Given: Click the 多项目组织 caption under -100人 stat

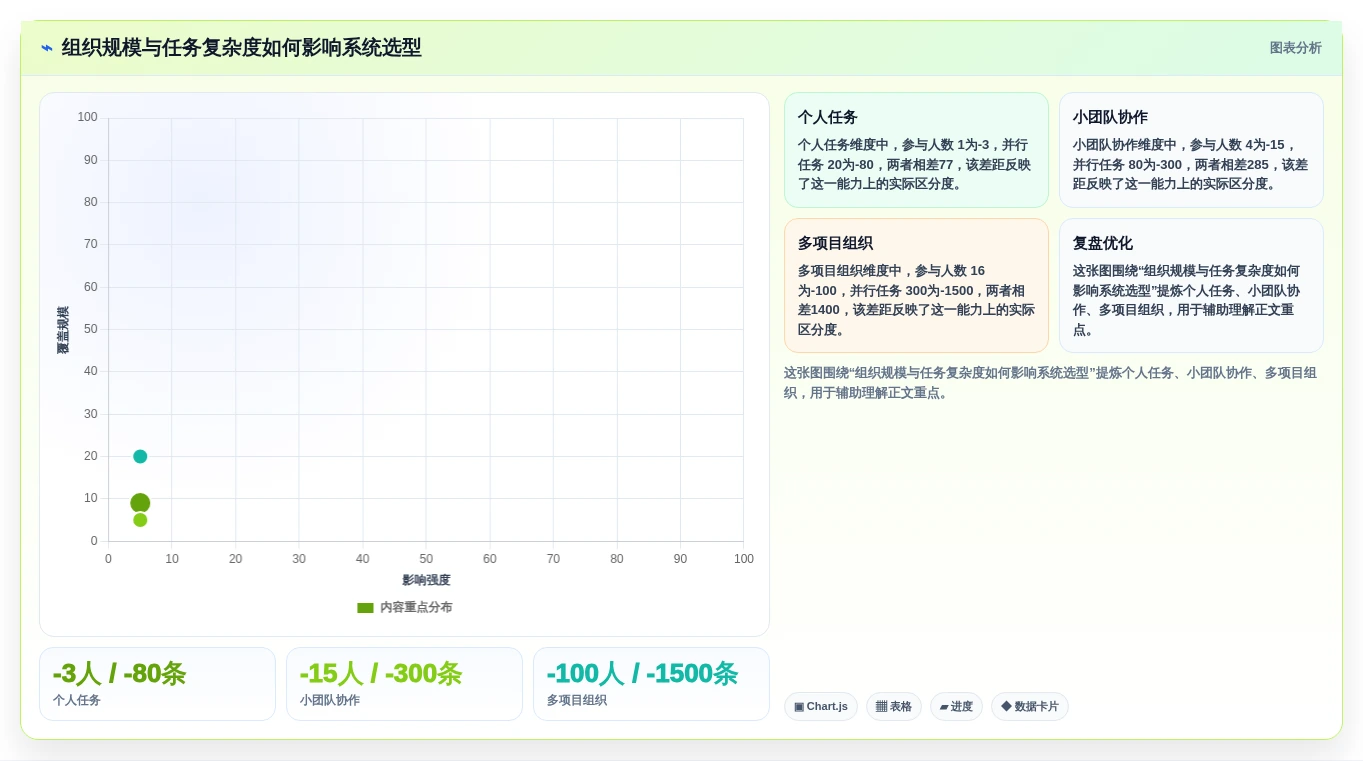Looking at the screenshot, I should pyautogui.click(x=577, y=701).
